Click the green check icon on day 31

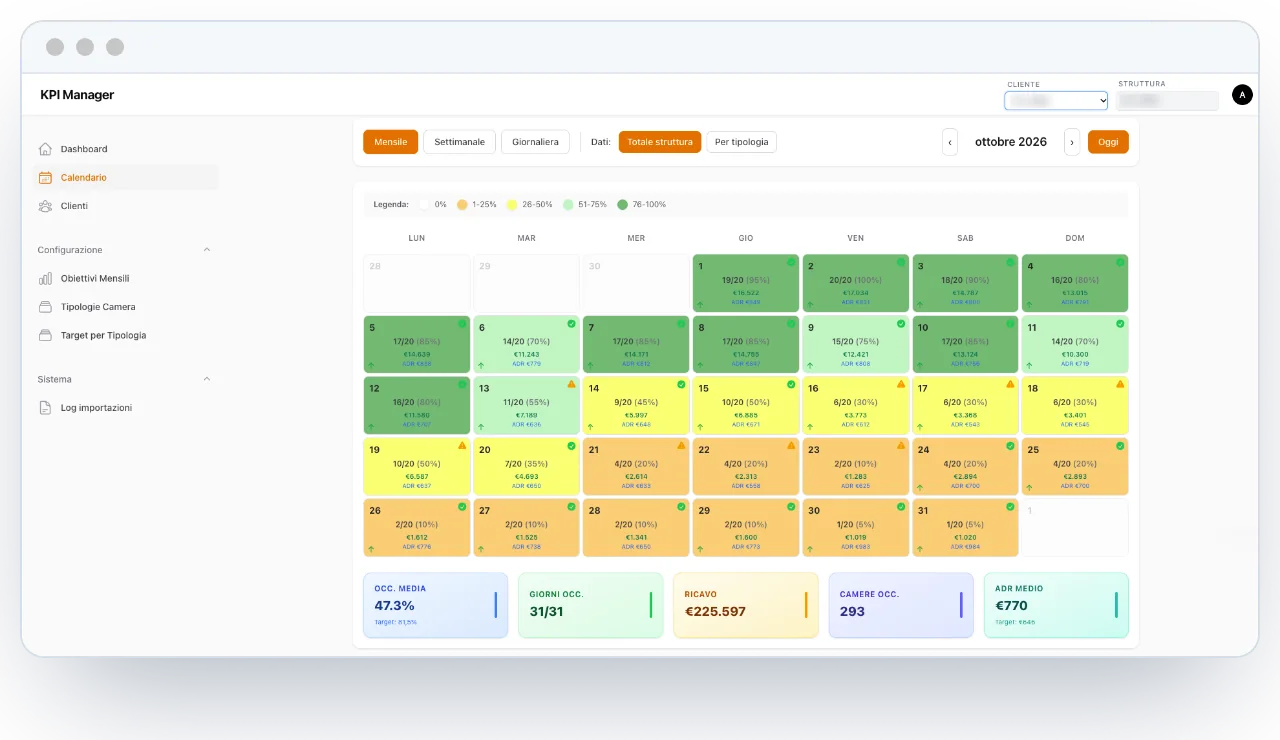pos(1011,507)
